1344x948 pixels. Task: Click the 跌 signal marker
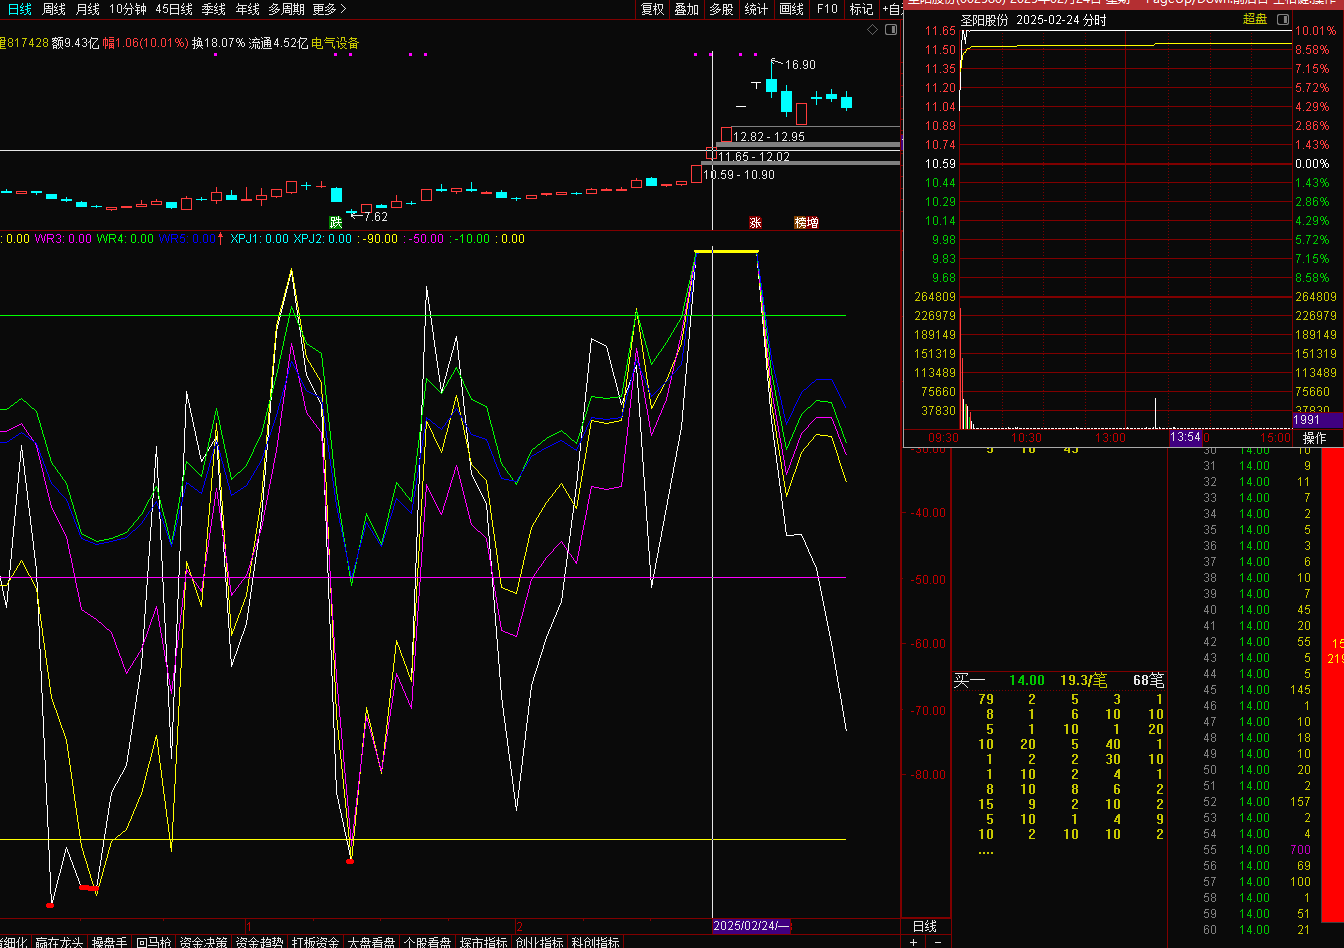(336, 222)
